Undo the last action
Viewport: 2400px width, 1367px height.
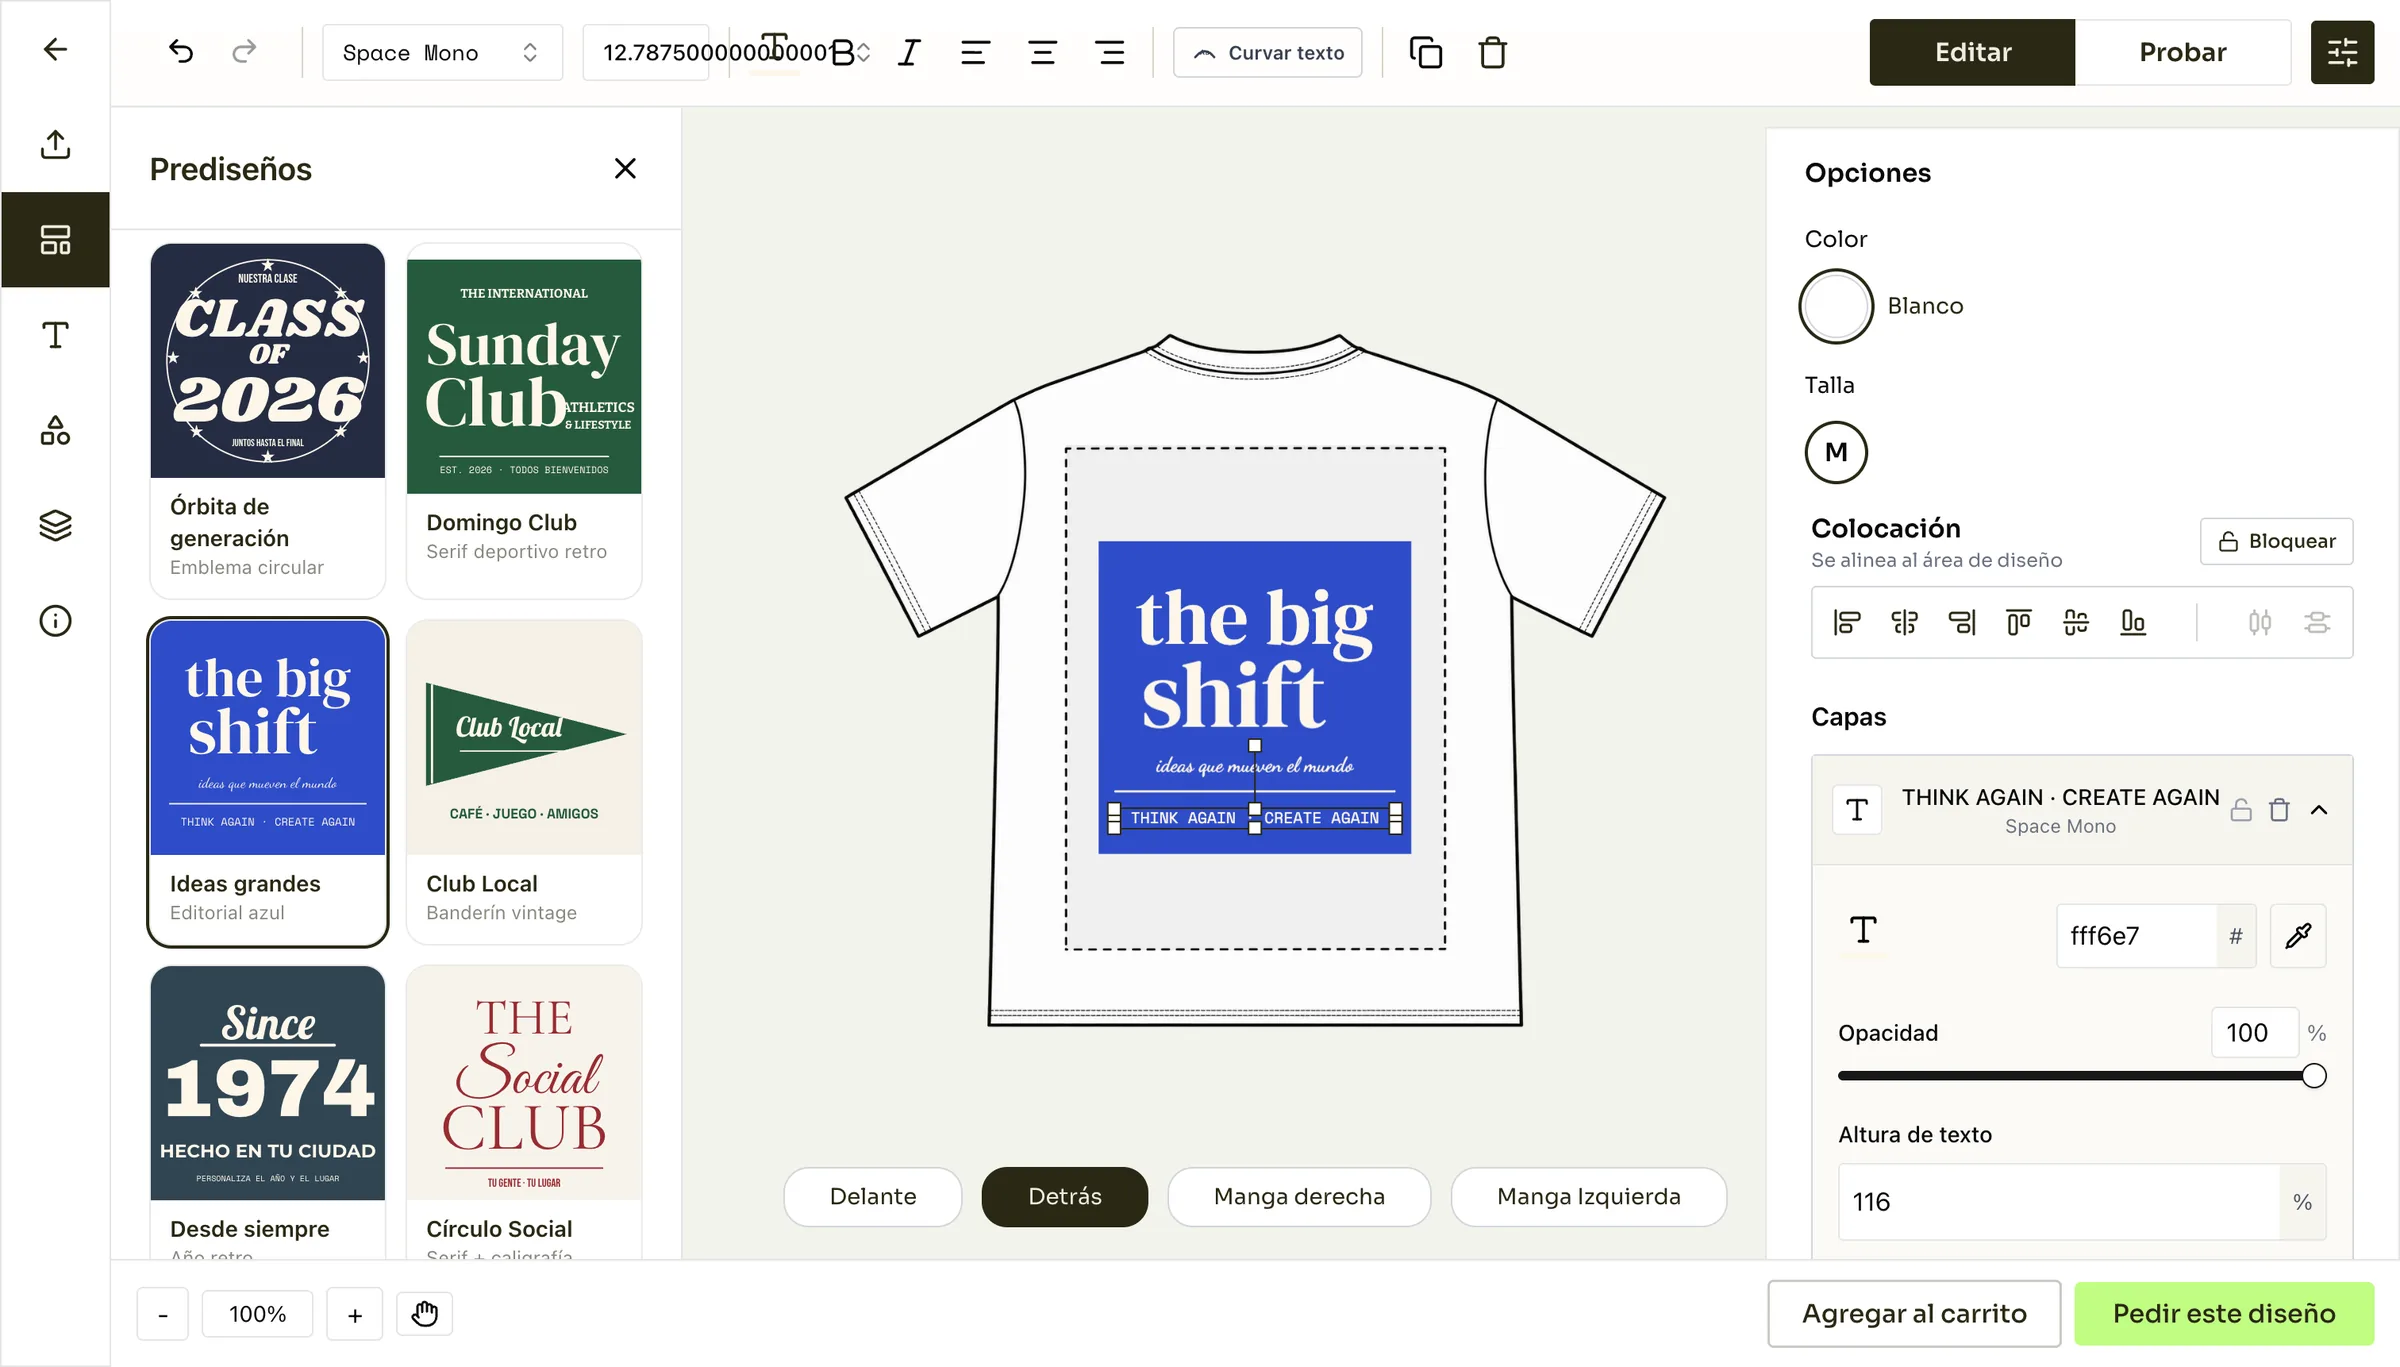click(181, 52)
